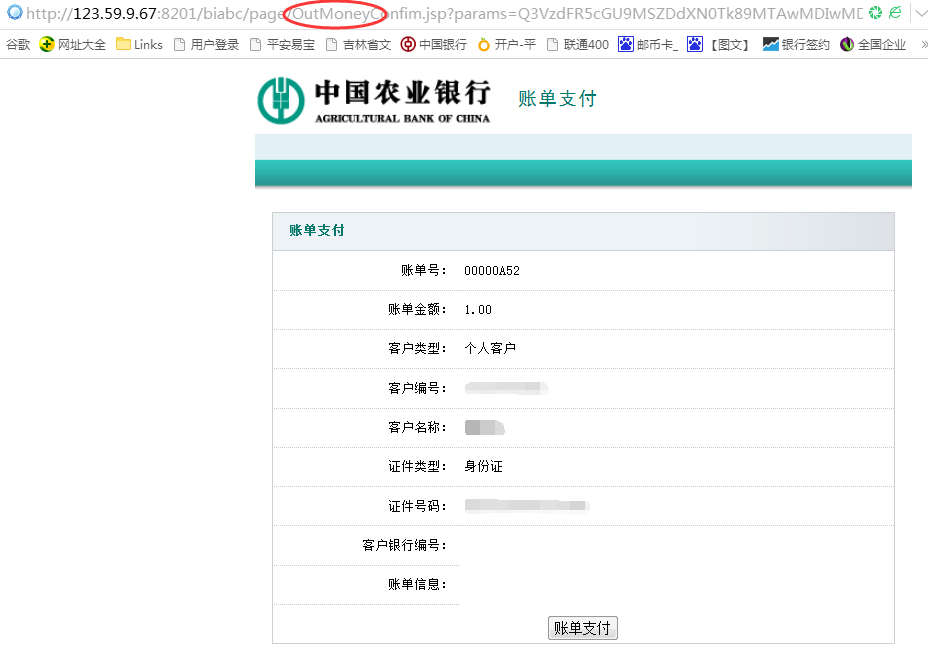Click the round icon beside 全国企业

pos(847,44)
